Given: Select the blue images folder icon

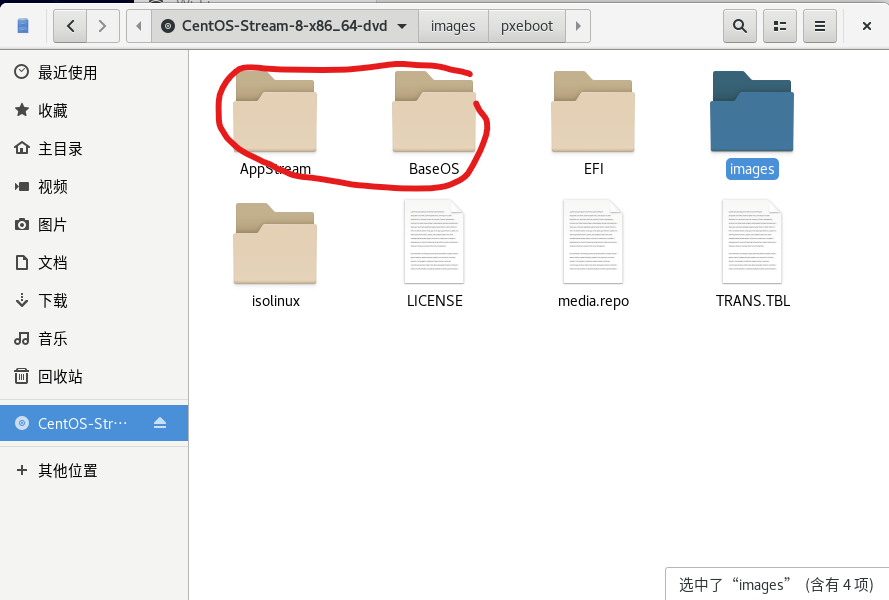Looking at the screenshot, I should coord(752,111).
